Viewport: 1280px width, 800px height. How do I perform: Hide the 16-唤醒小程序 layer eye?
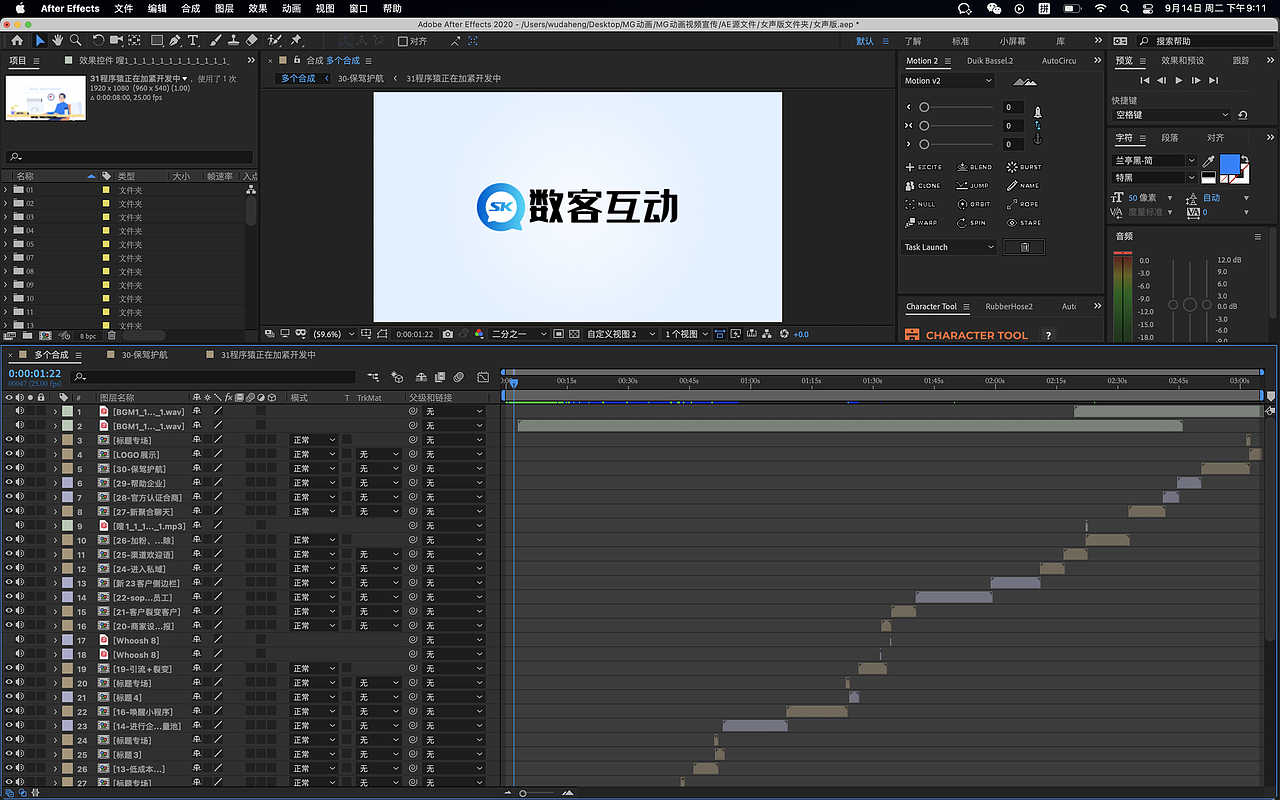click(x=9, y=711)
